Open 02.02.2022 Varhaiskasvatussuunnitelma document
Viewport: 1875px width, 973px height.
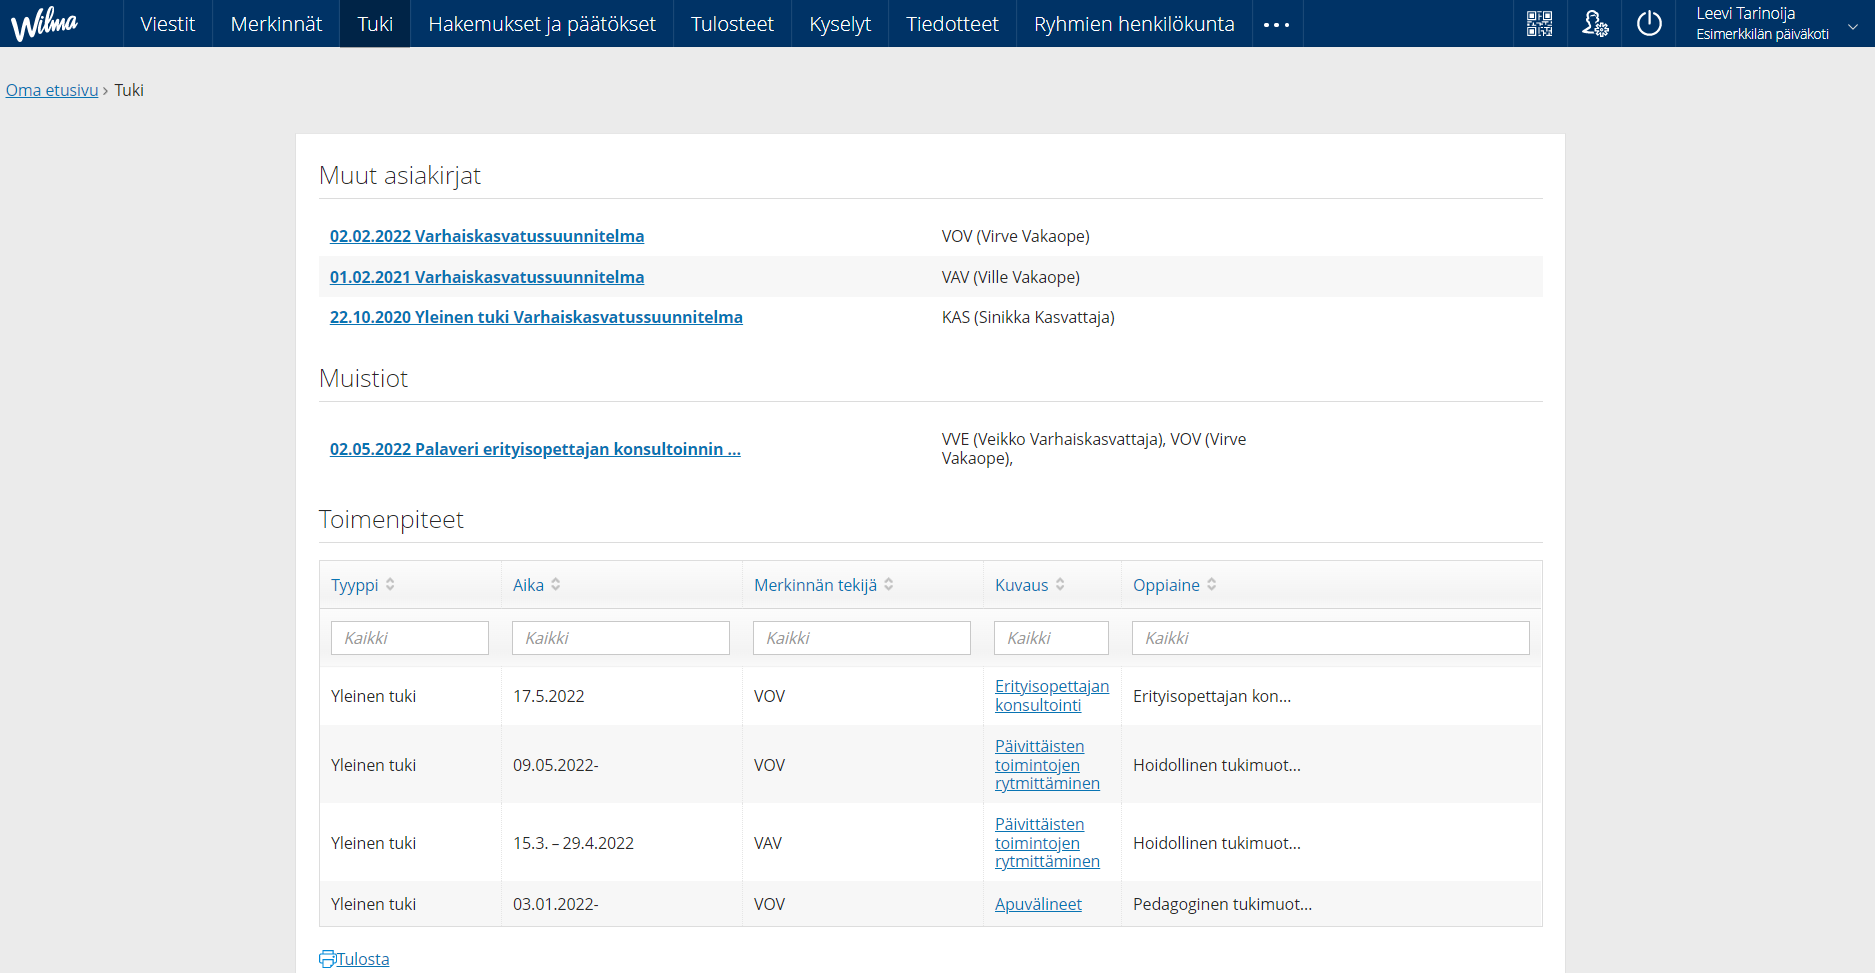487,236
